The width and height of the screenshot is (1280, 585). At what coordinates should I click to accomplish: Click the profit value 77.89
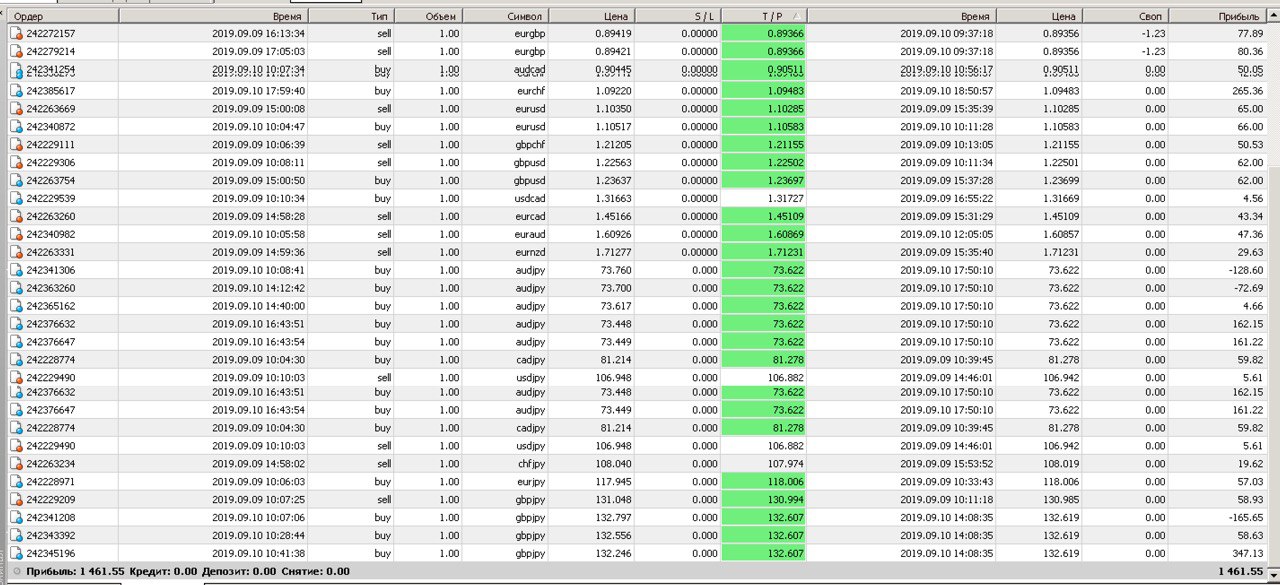(1250, 33)
